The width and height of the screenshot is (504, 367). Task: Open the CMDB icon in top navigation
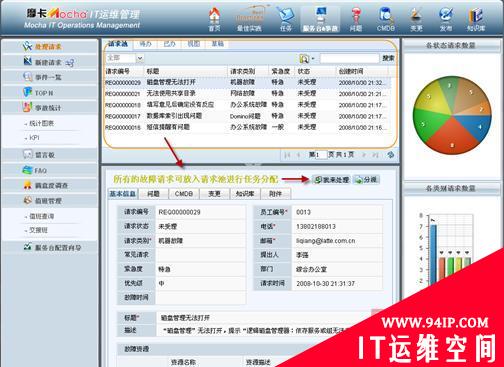386,19
